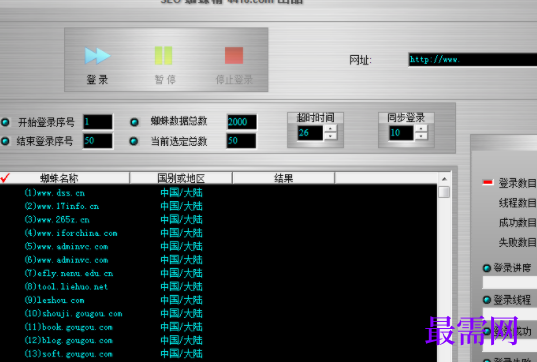The image size is (537, 362).
Task: Select the 蜘蛛数据总数 radio bullet
Action: click(134, 122)
